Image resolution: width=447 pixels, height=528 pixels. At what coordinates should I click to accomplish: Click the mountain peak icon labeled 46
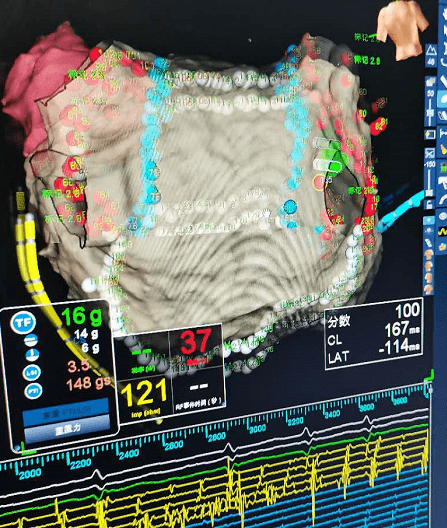click(x=431, y=55)
